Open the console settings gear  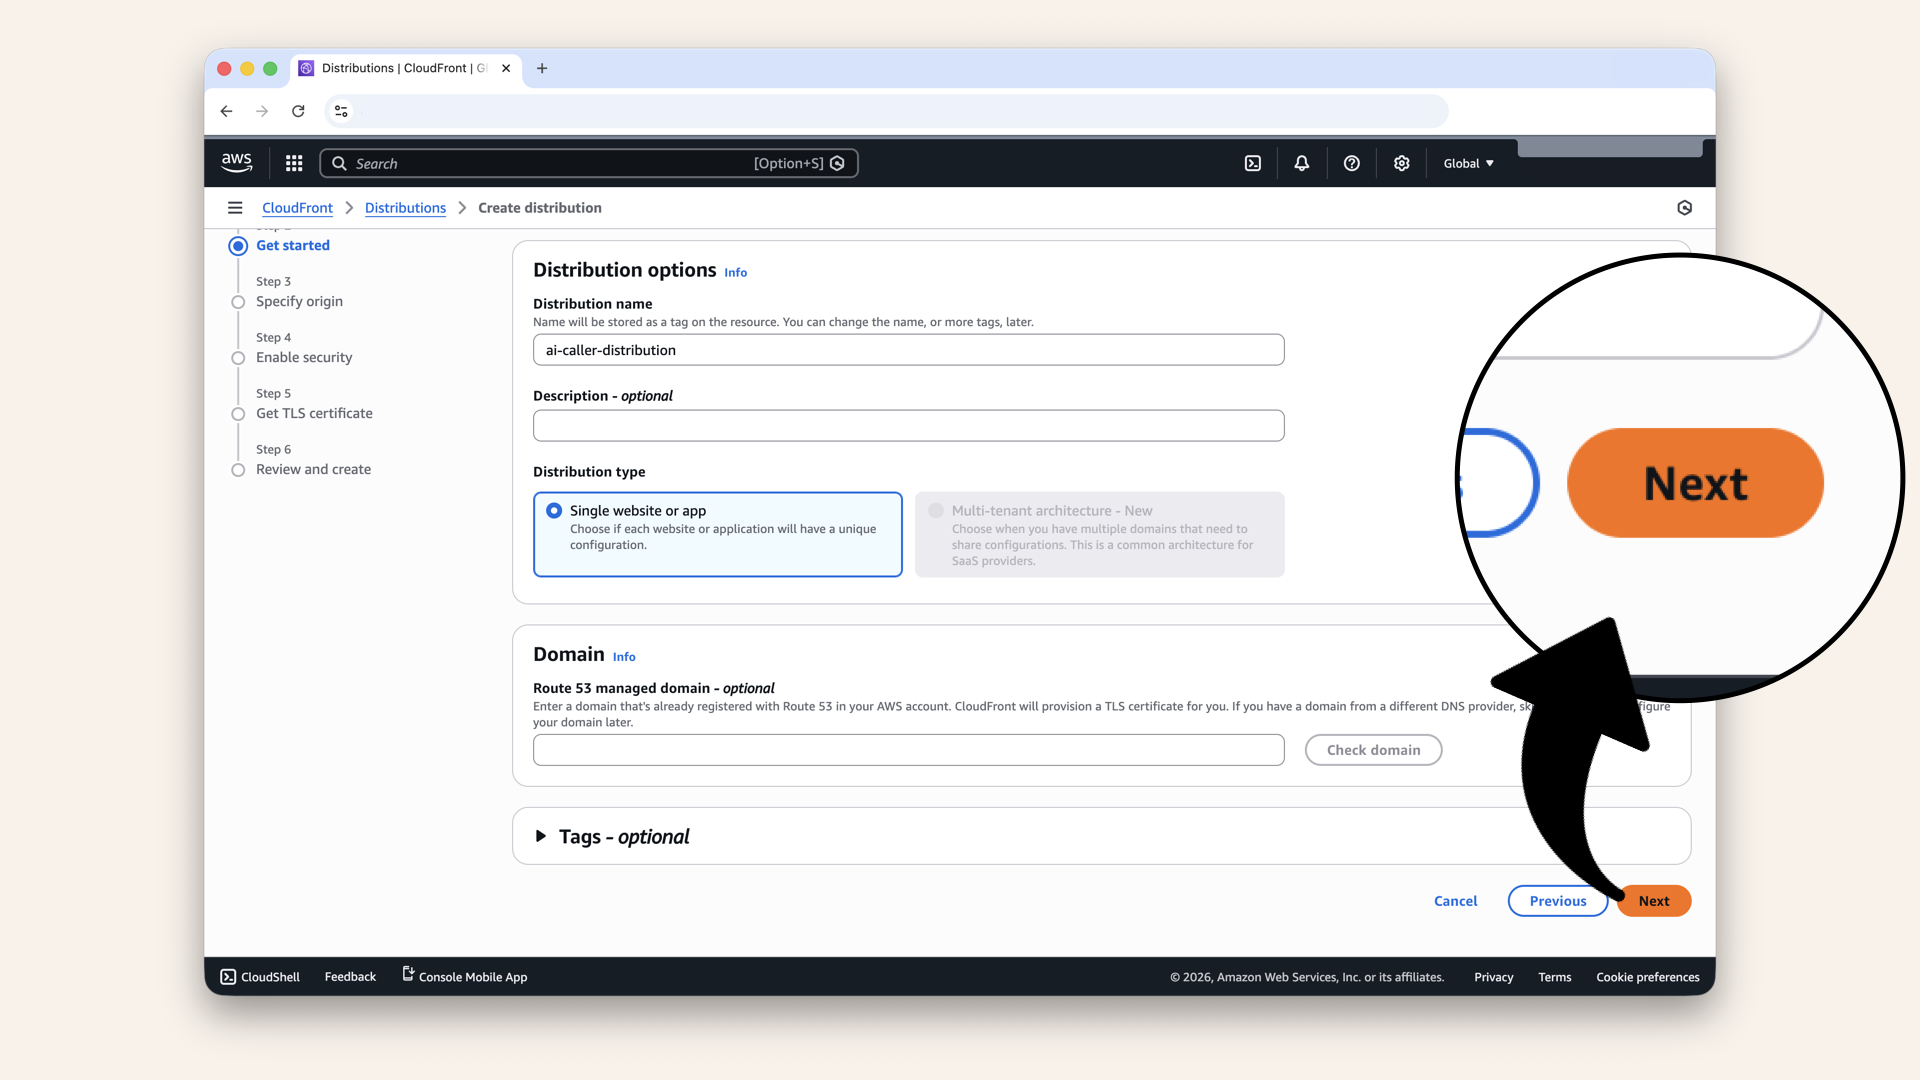[x=1401, y=163]
